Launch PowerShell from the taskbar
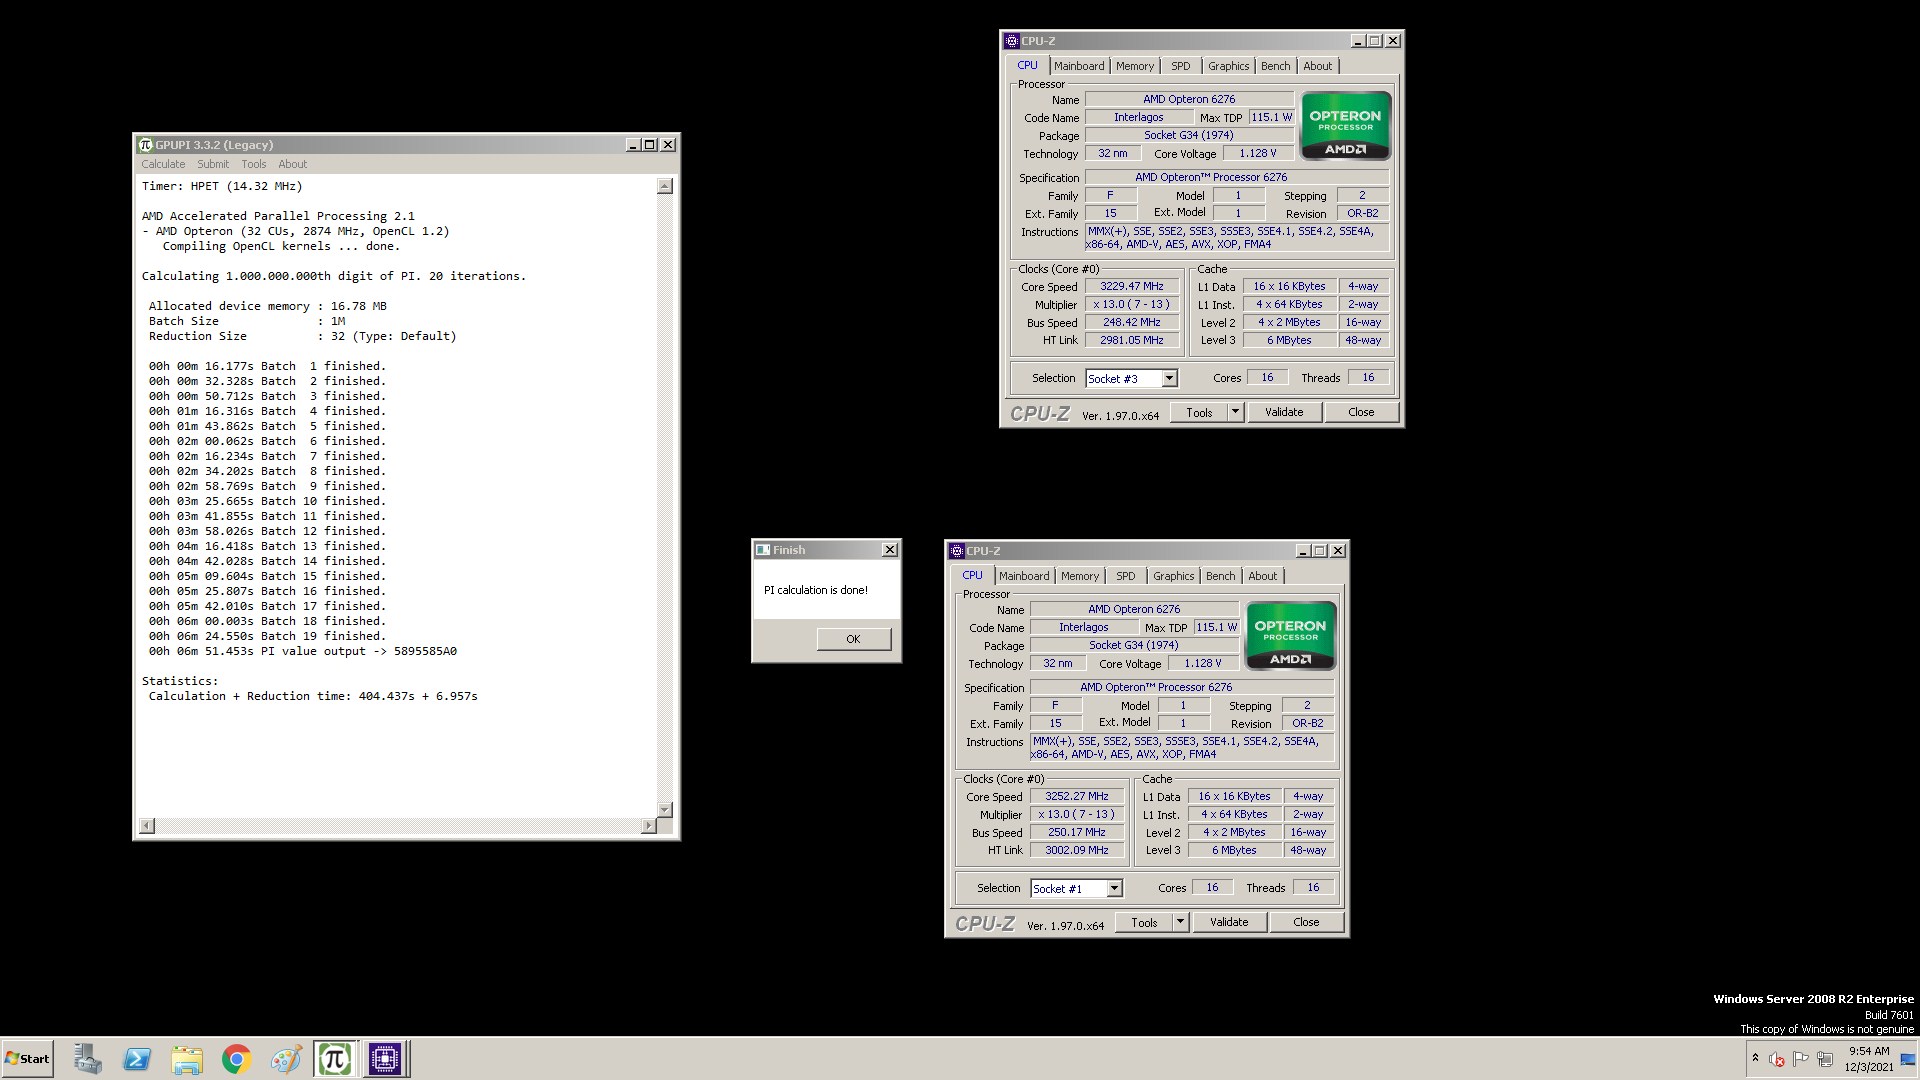Screen dimensions: 1920x1080 point(137,1059)
